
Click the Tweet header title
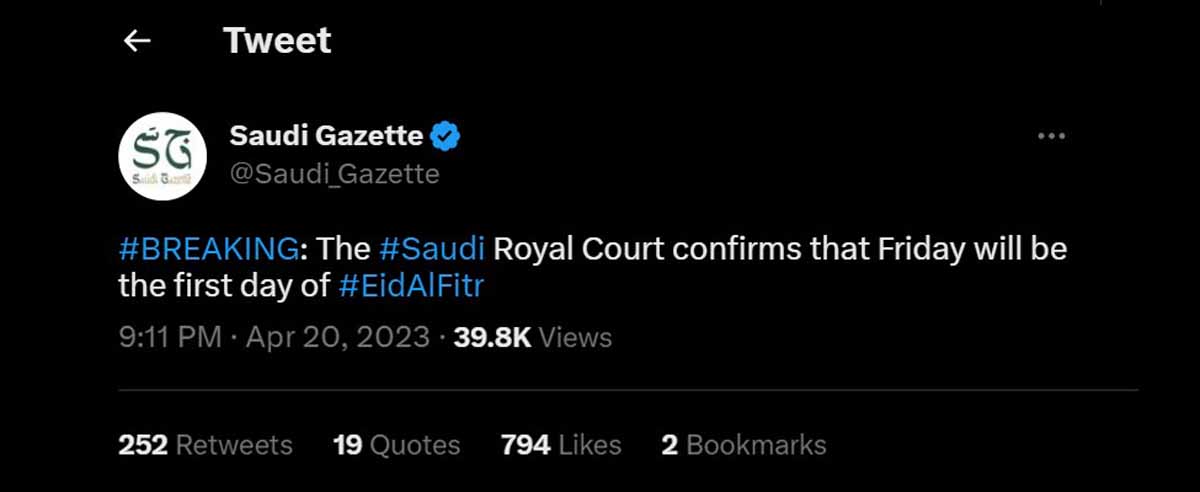click(277, 41)
